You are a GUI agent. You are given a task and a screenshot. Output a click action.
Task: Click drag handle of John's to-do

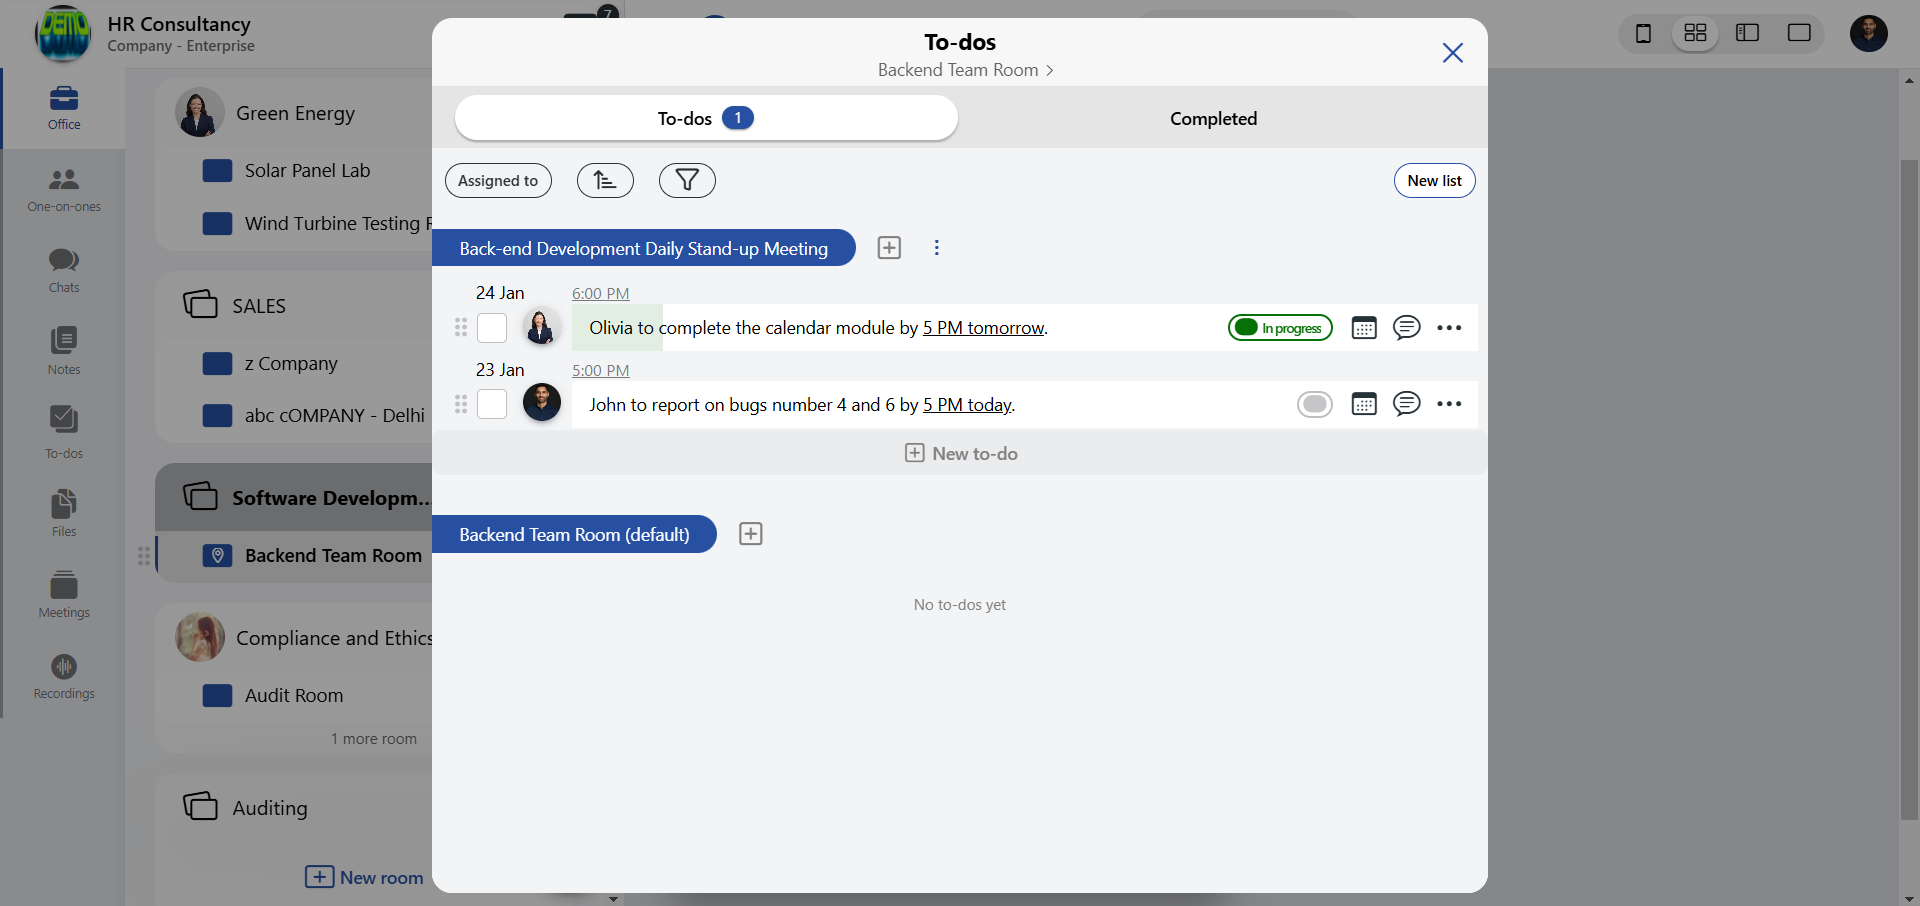click(x=461, y=404)
